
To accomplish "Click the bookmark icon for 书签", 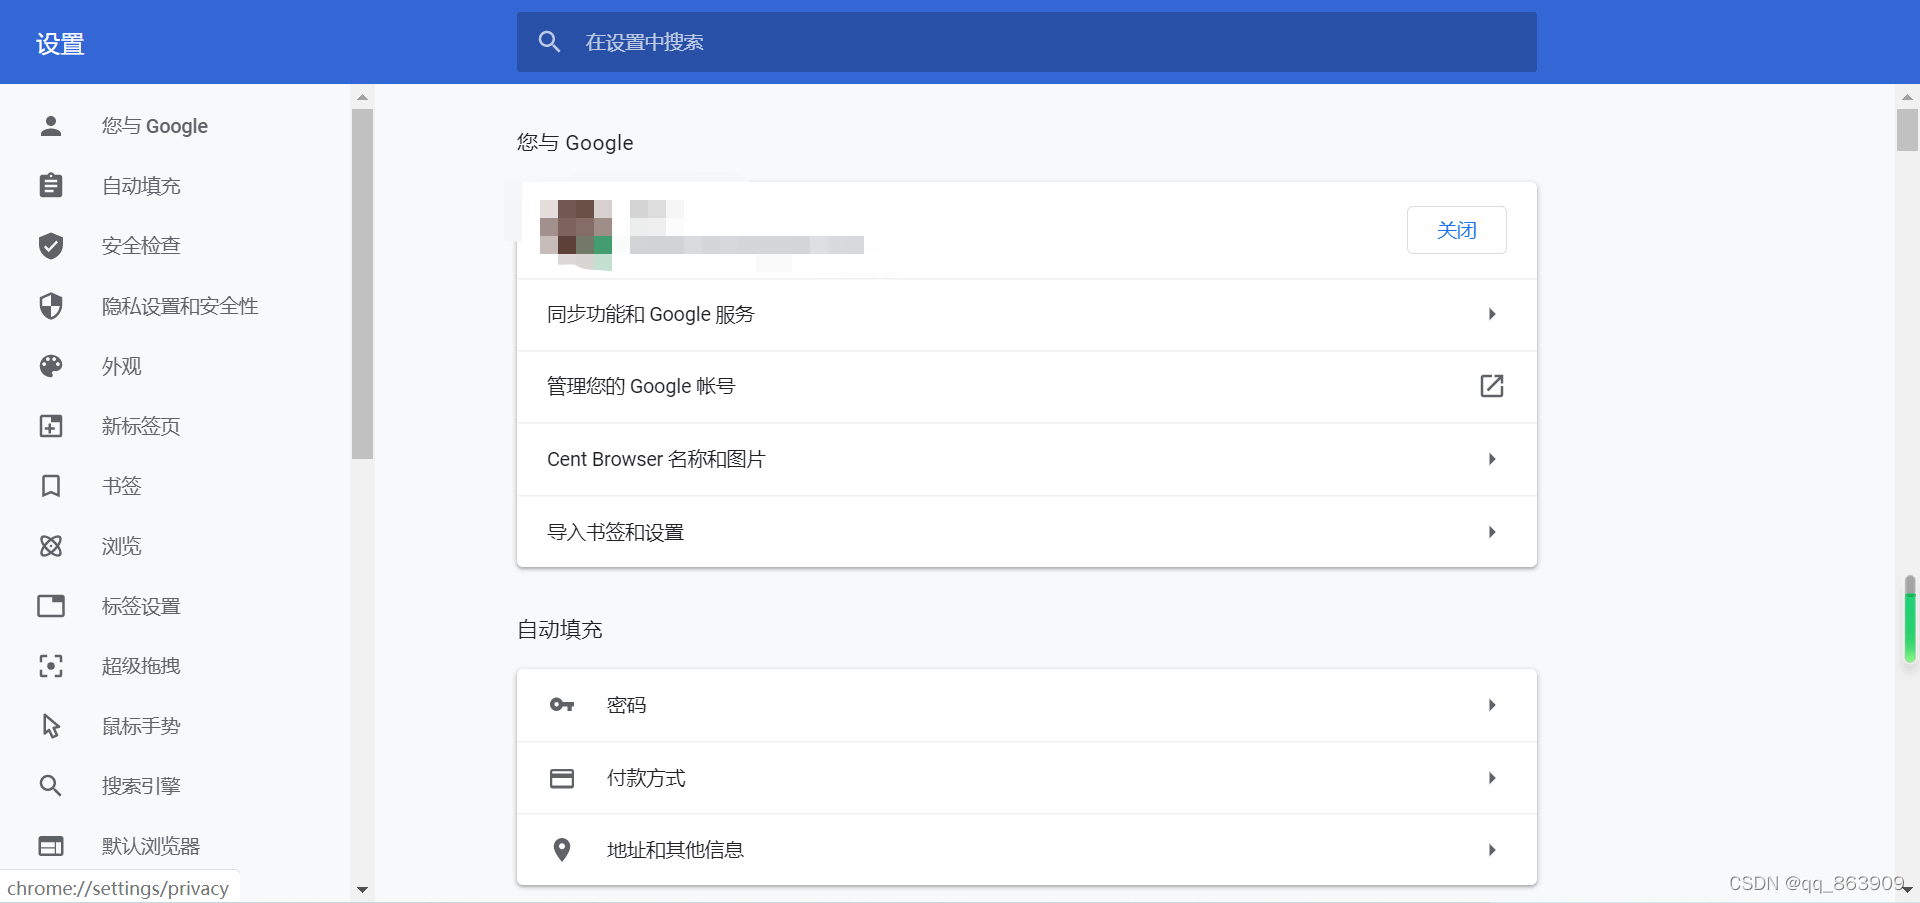I will [51, 486].
